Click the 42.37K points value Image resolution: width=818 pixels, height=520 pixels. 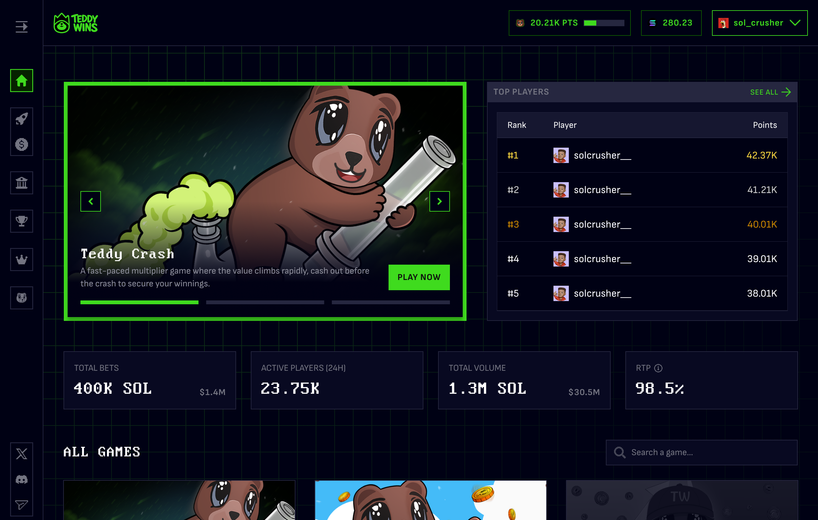tap(762, 155)
